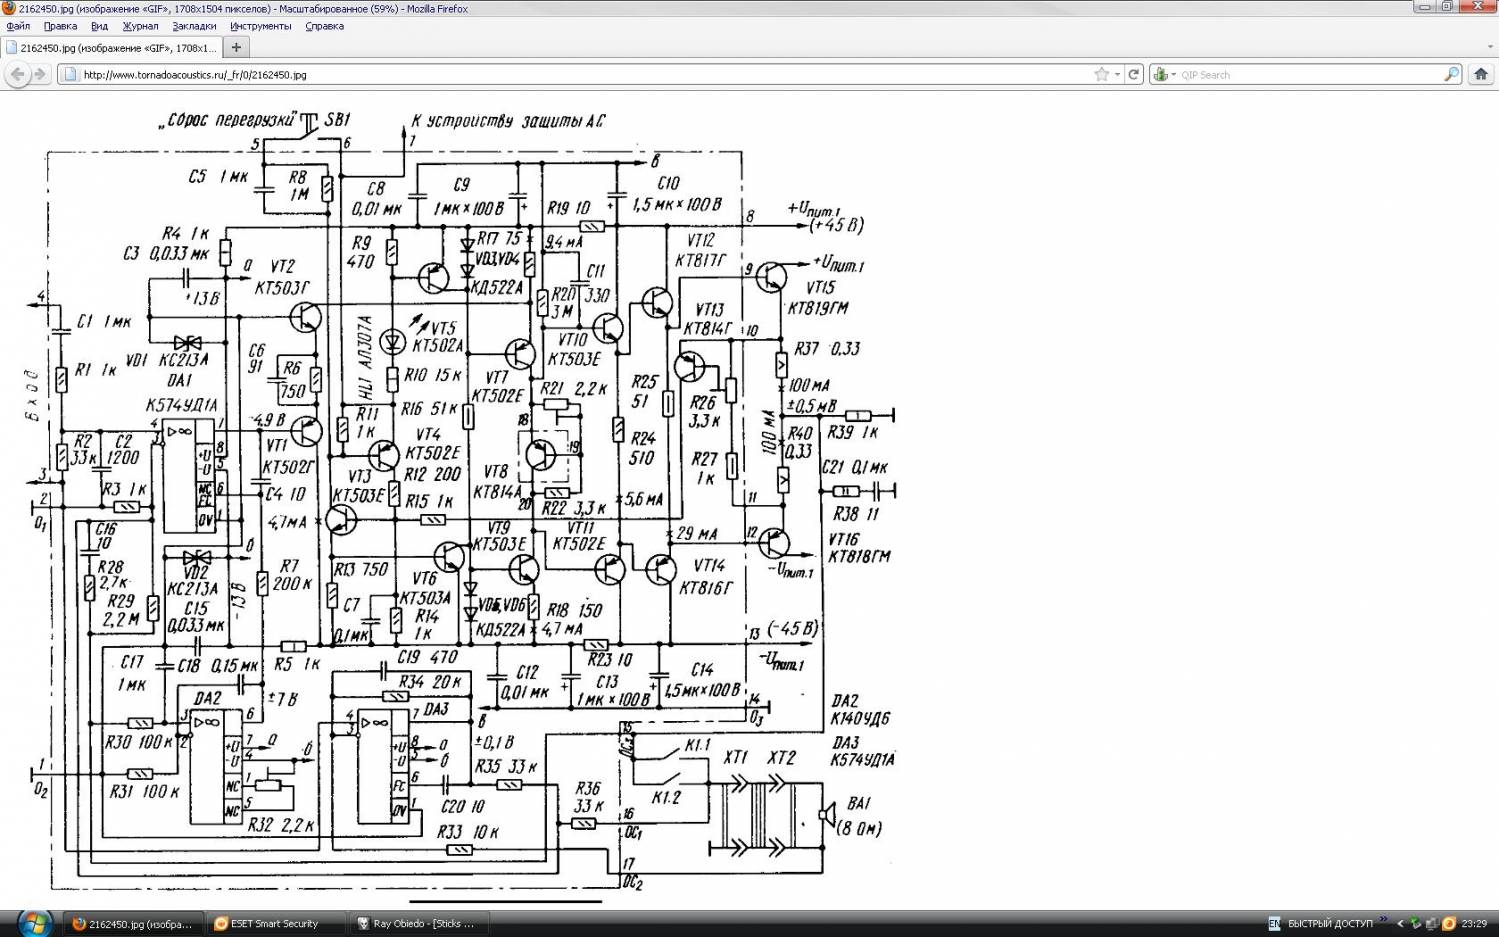Open the Файл menu

tap(18, 26)
